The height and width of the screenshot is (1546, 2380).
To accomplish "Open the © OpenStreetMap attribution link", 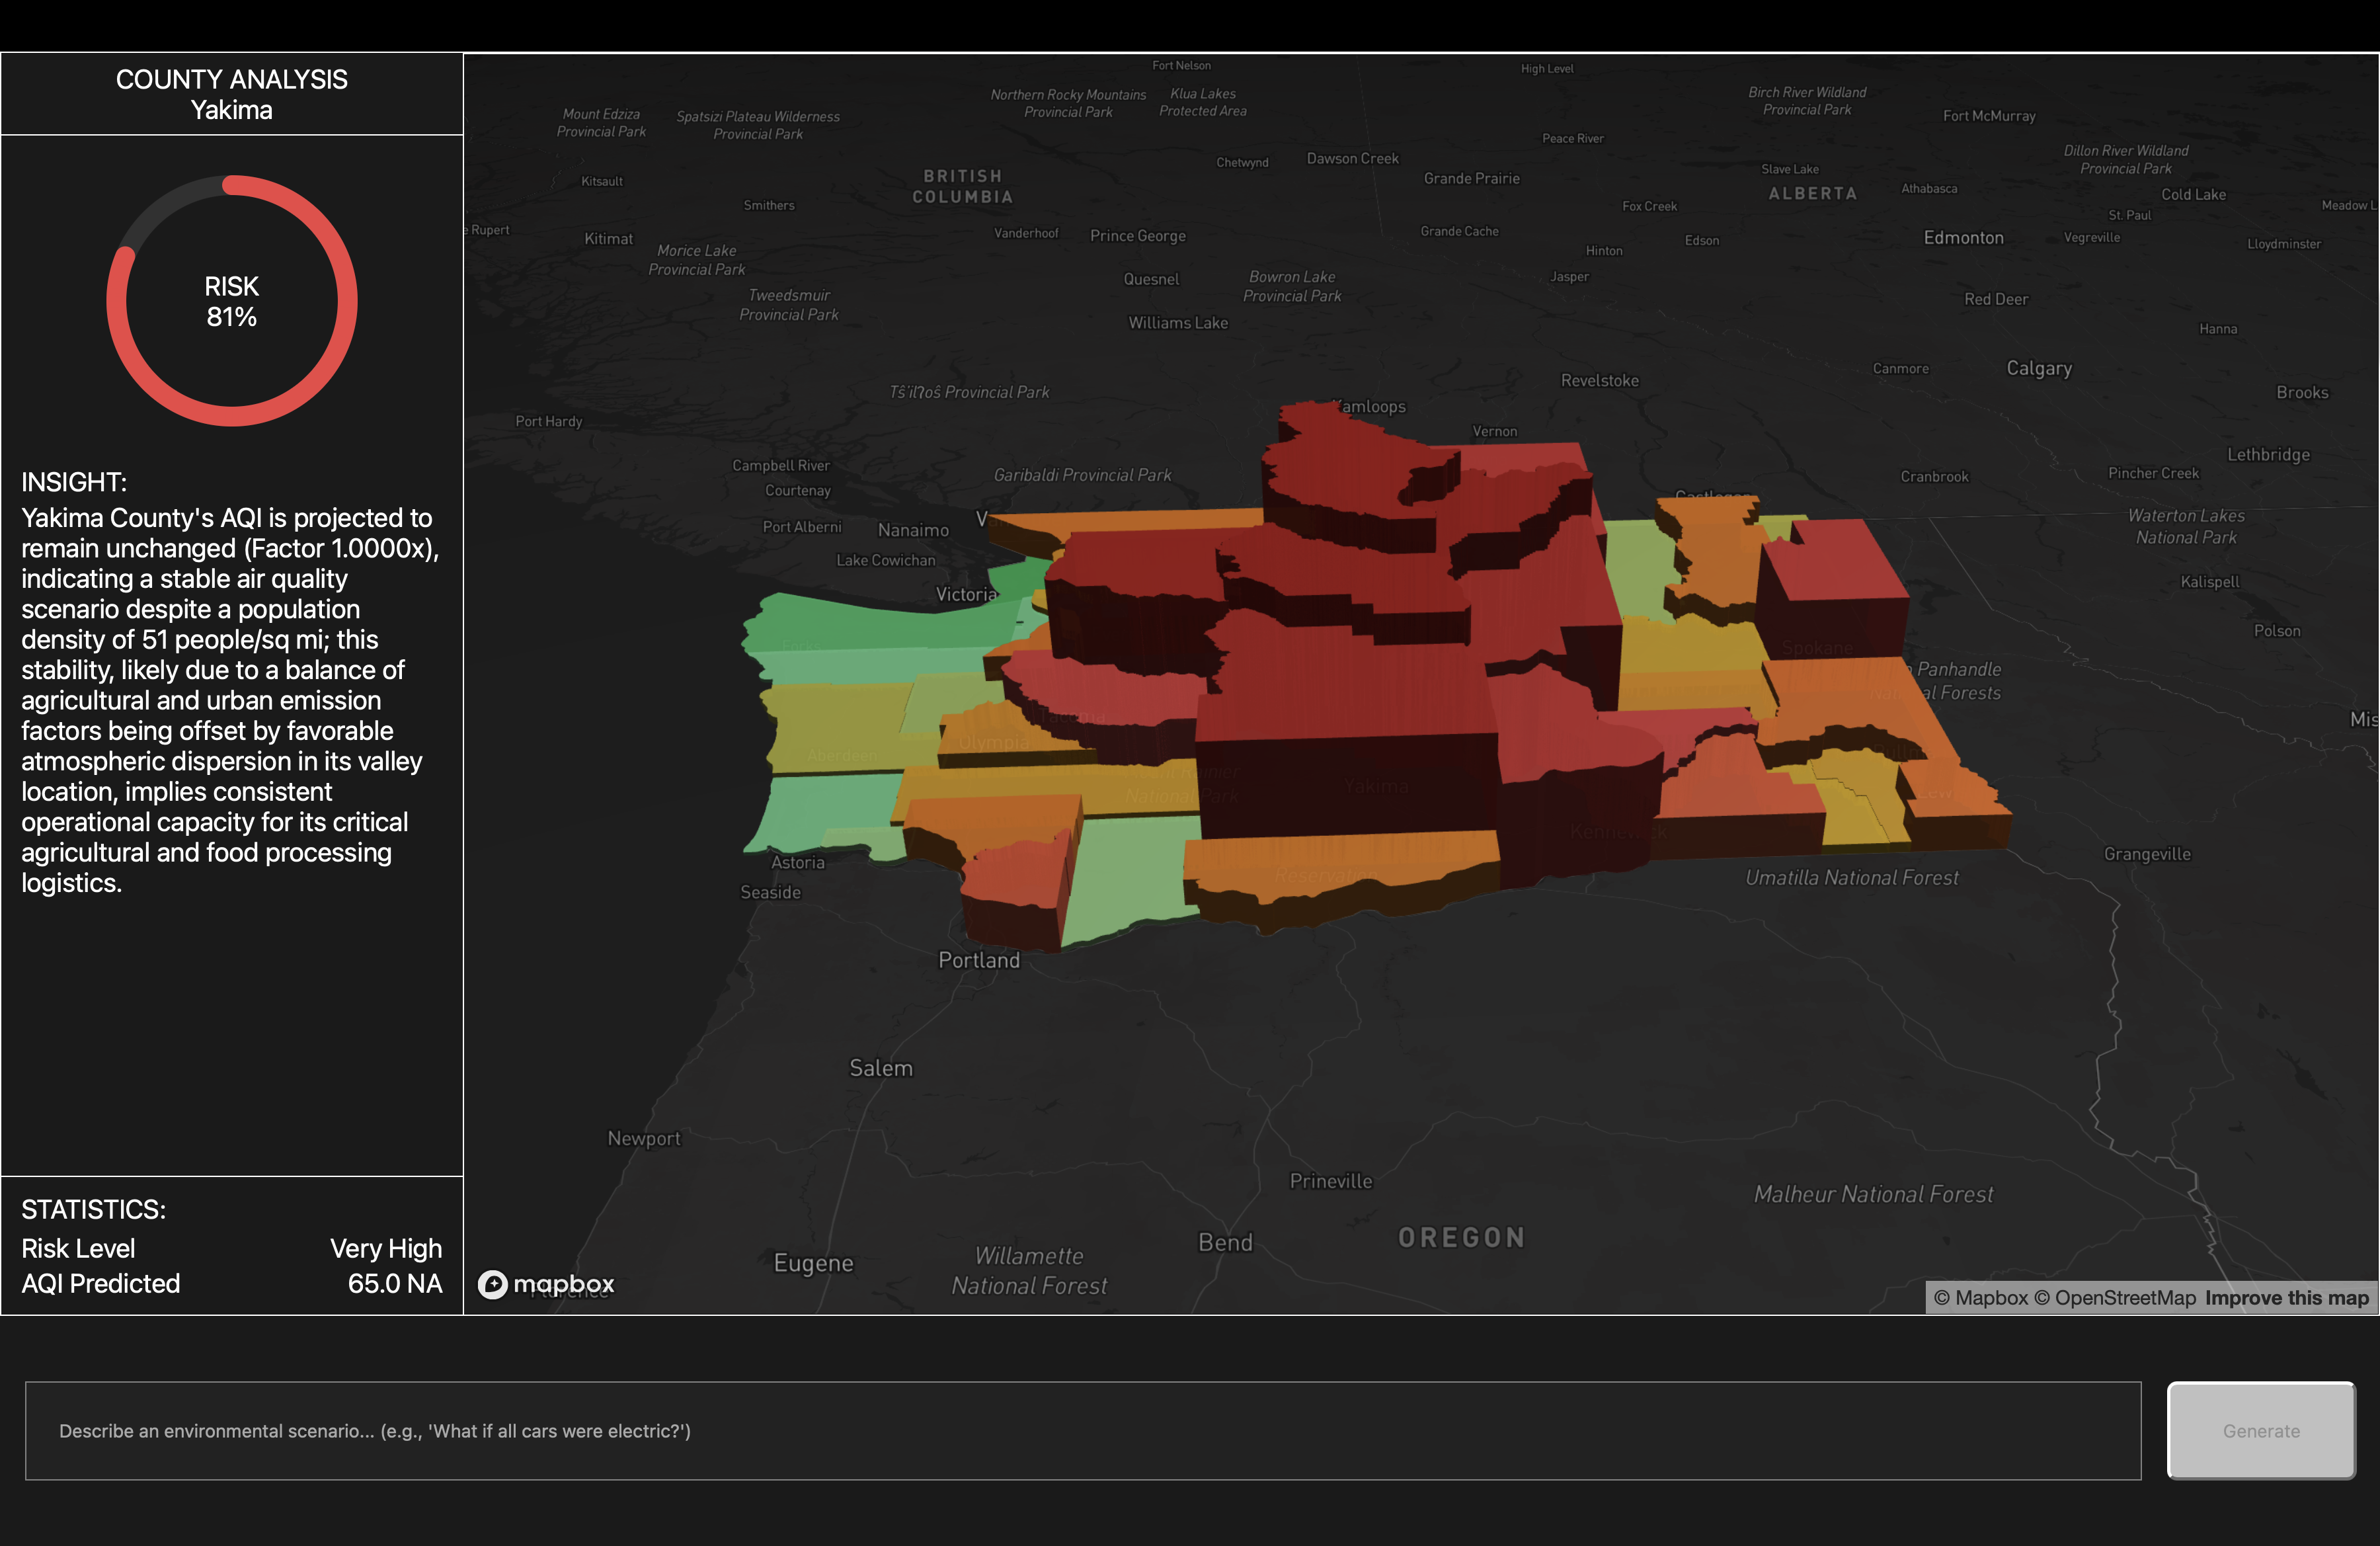I will 2115,1298.
